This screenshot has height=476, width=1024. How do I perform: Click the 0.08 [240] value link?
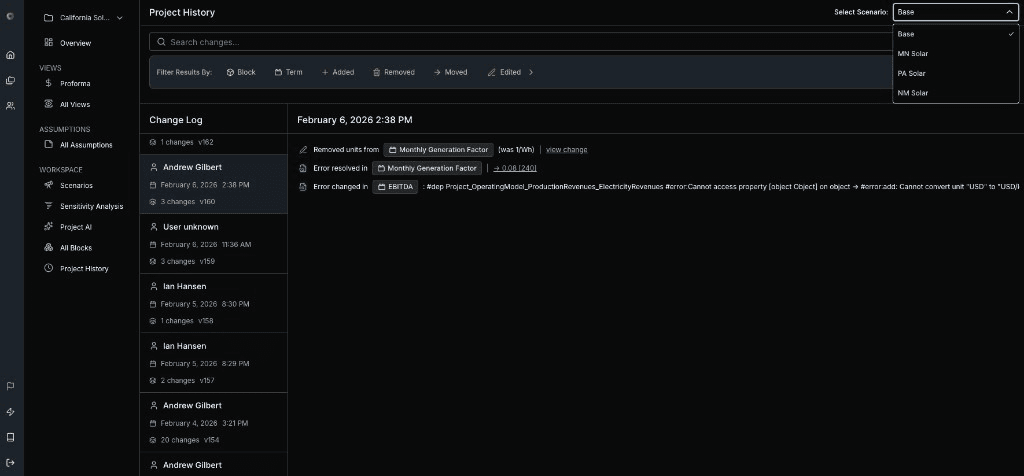[x=515, y=168]
